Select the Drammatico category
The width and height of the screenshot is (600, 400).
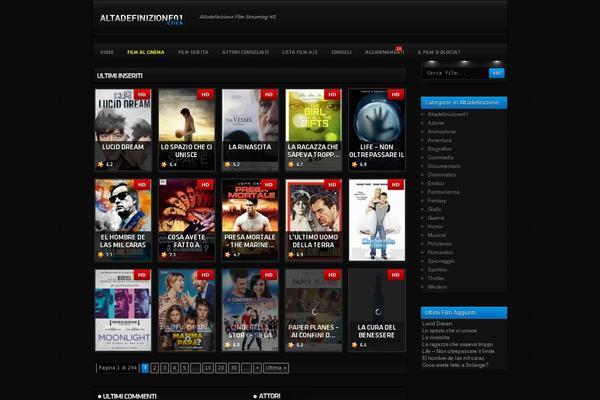click(x=442, y=175)
